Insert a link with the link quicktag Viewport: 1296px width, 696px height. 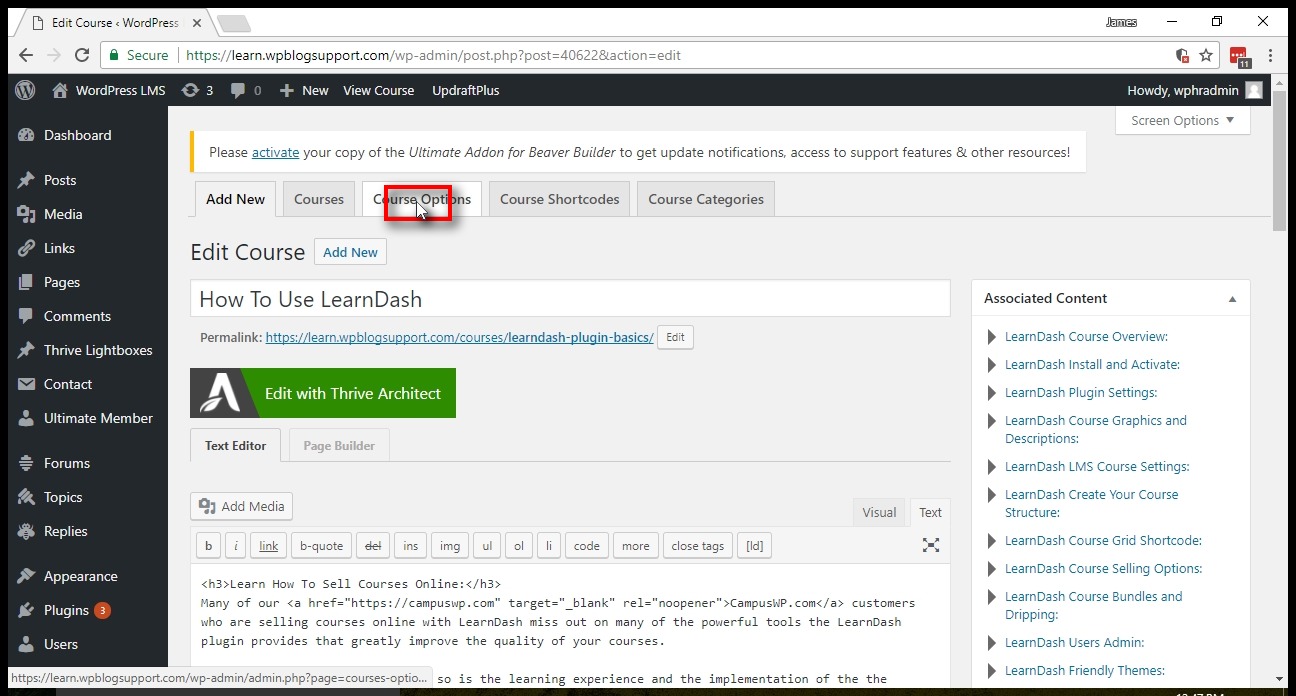pos(269,545)
